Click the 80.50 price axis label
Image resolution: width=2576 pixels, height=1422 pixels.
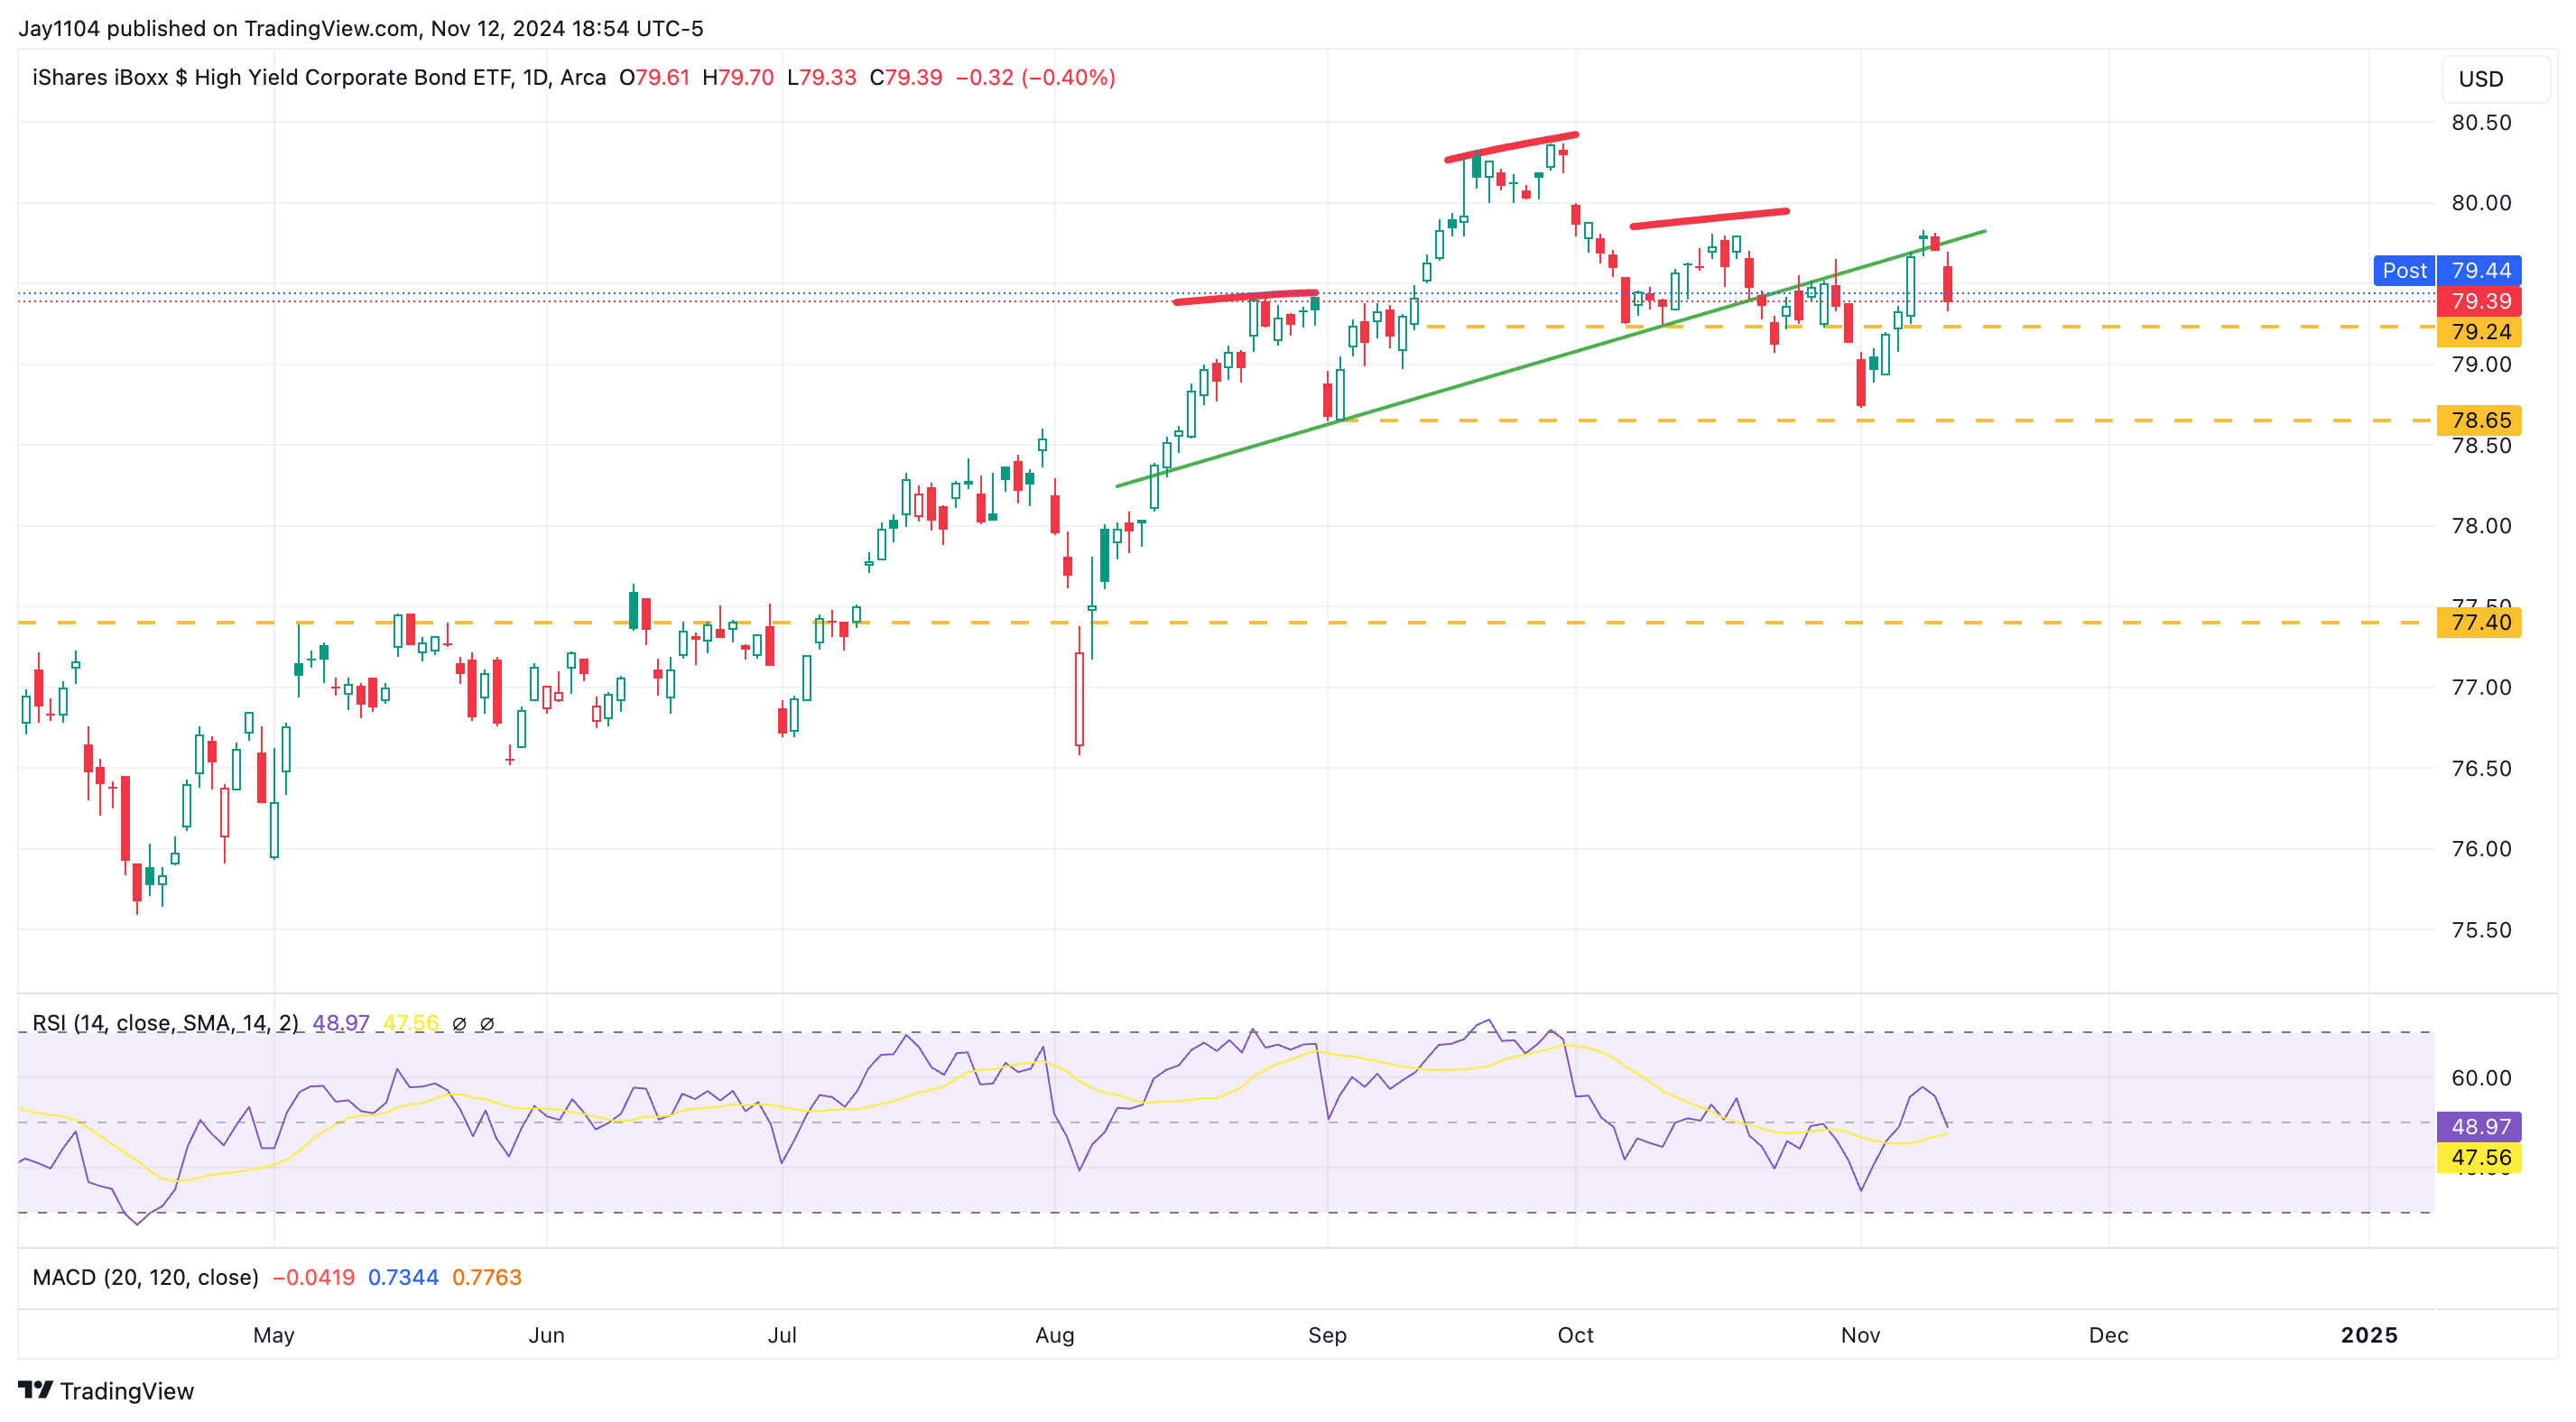[2481, 122]
